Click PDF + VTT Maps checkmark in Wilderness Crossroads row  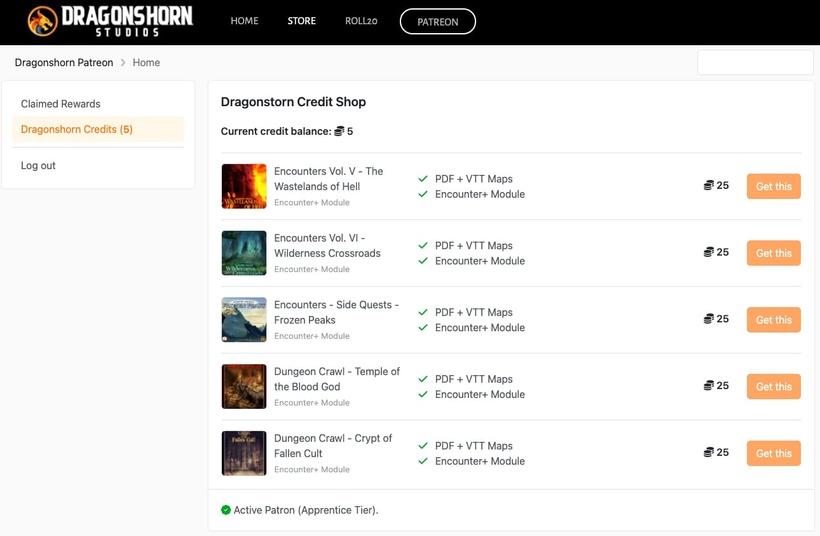423,245
